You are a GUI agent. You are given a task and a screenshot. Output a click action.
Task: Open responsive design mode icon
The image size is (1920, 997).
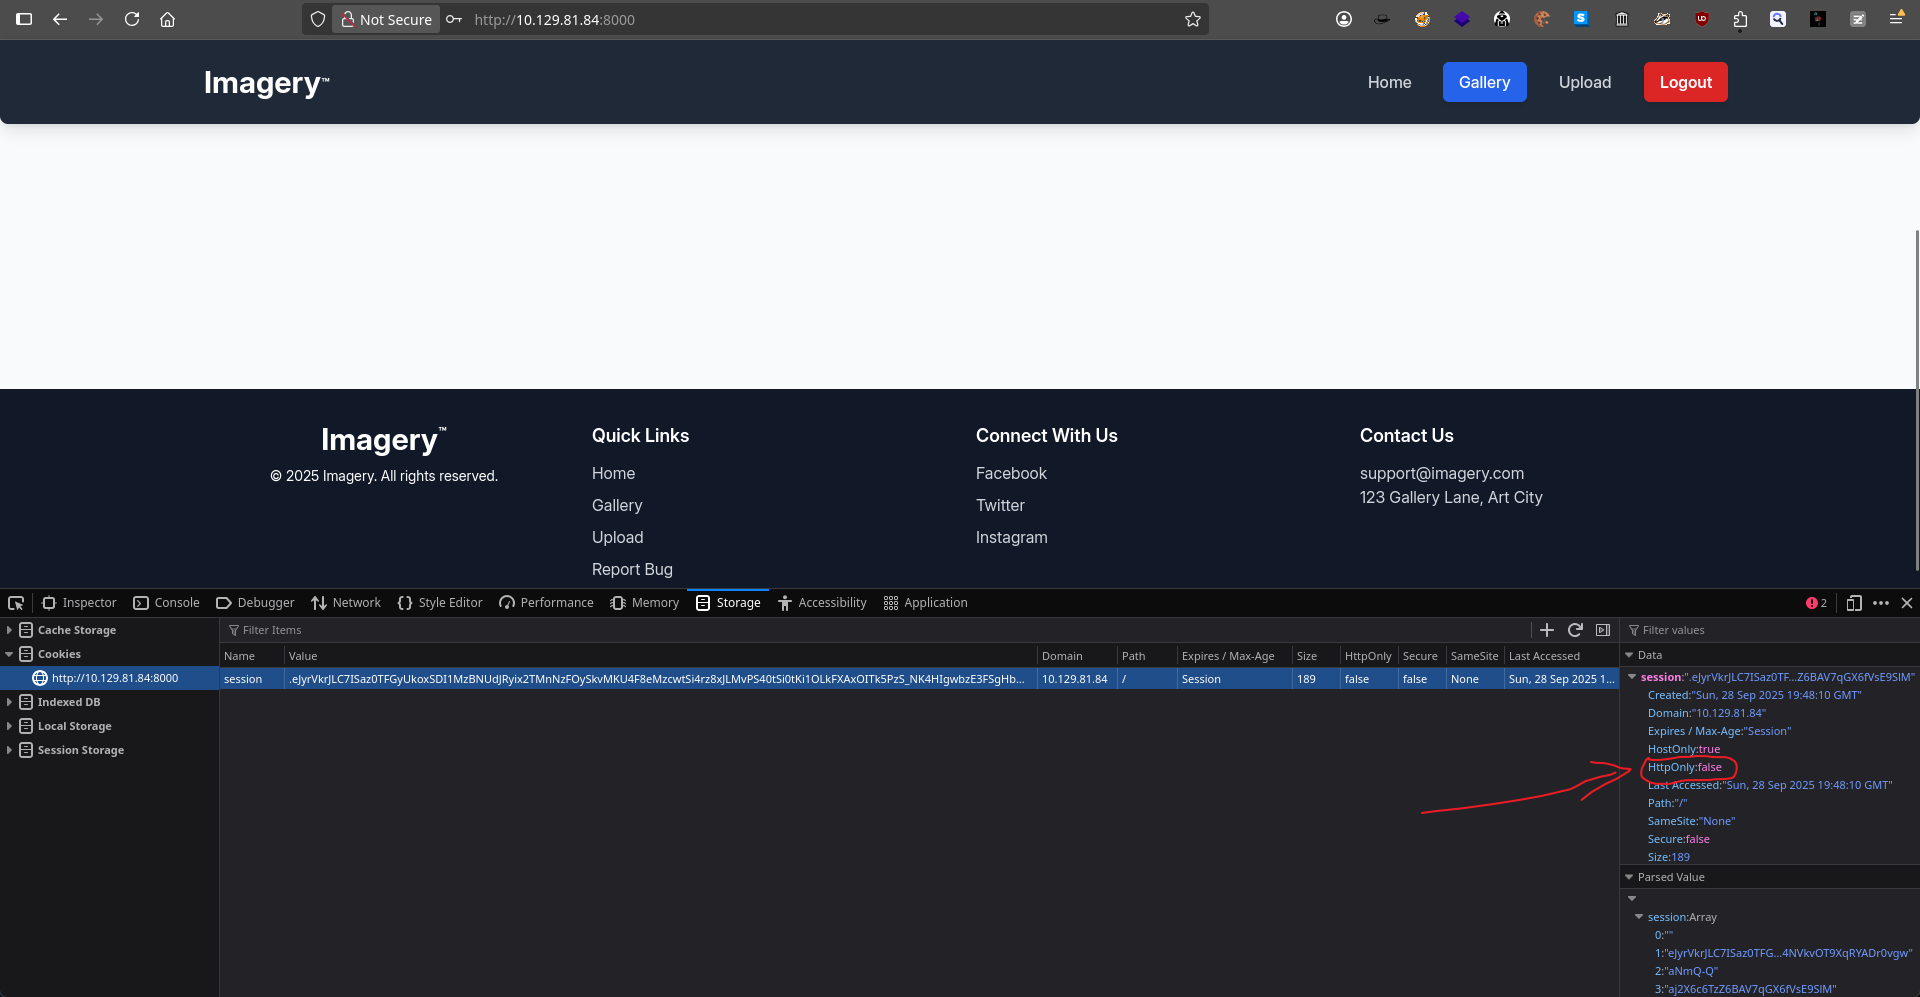(x=1854, y=603)
